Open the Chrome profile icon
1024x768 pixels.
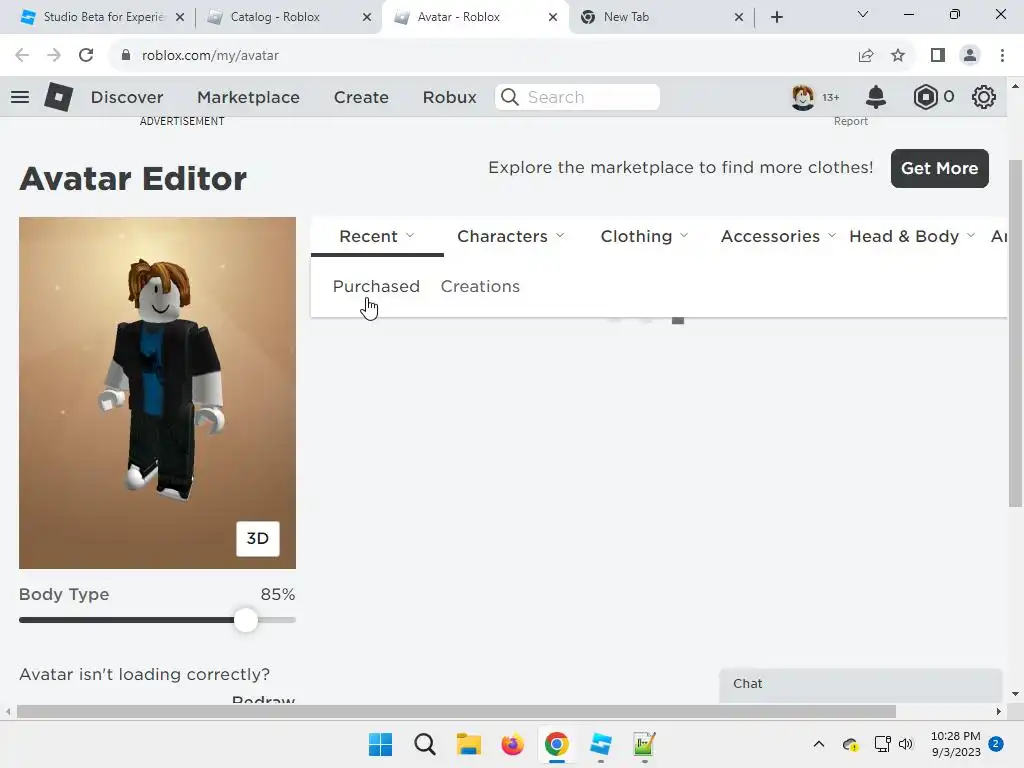[970, 56]
